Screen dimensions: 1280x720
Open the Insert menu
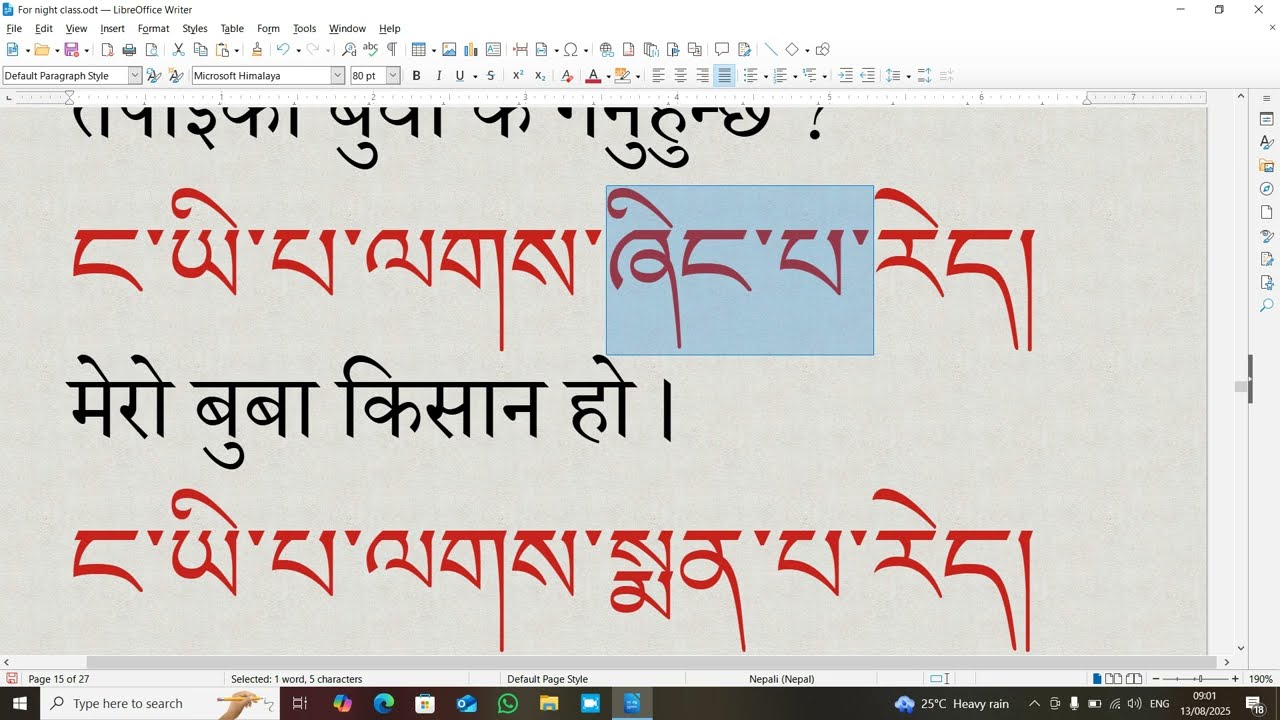[113, 29]
